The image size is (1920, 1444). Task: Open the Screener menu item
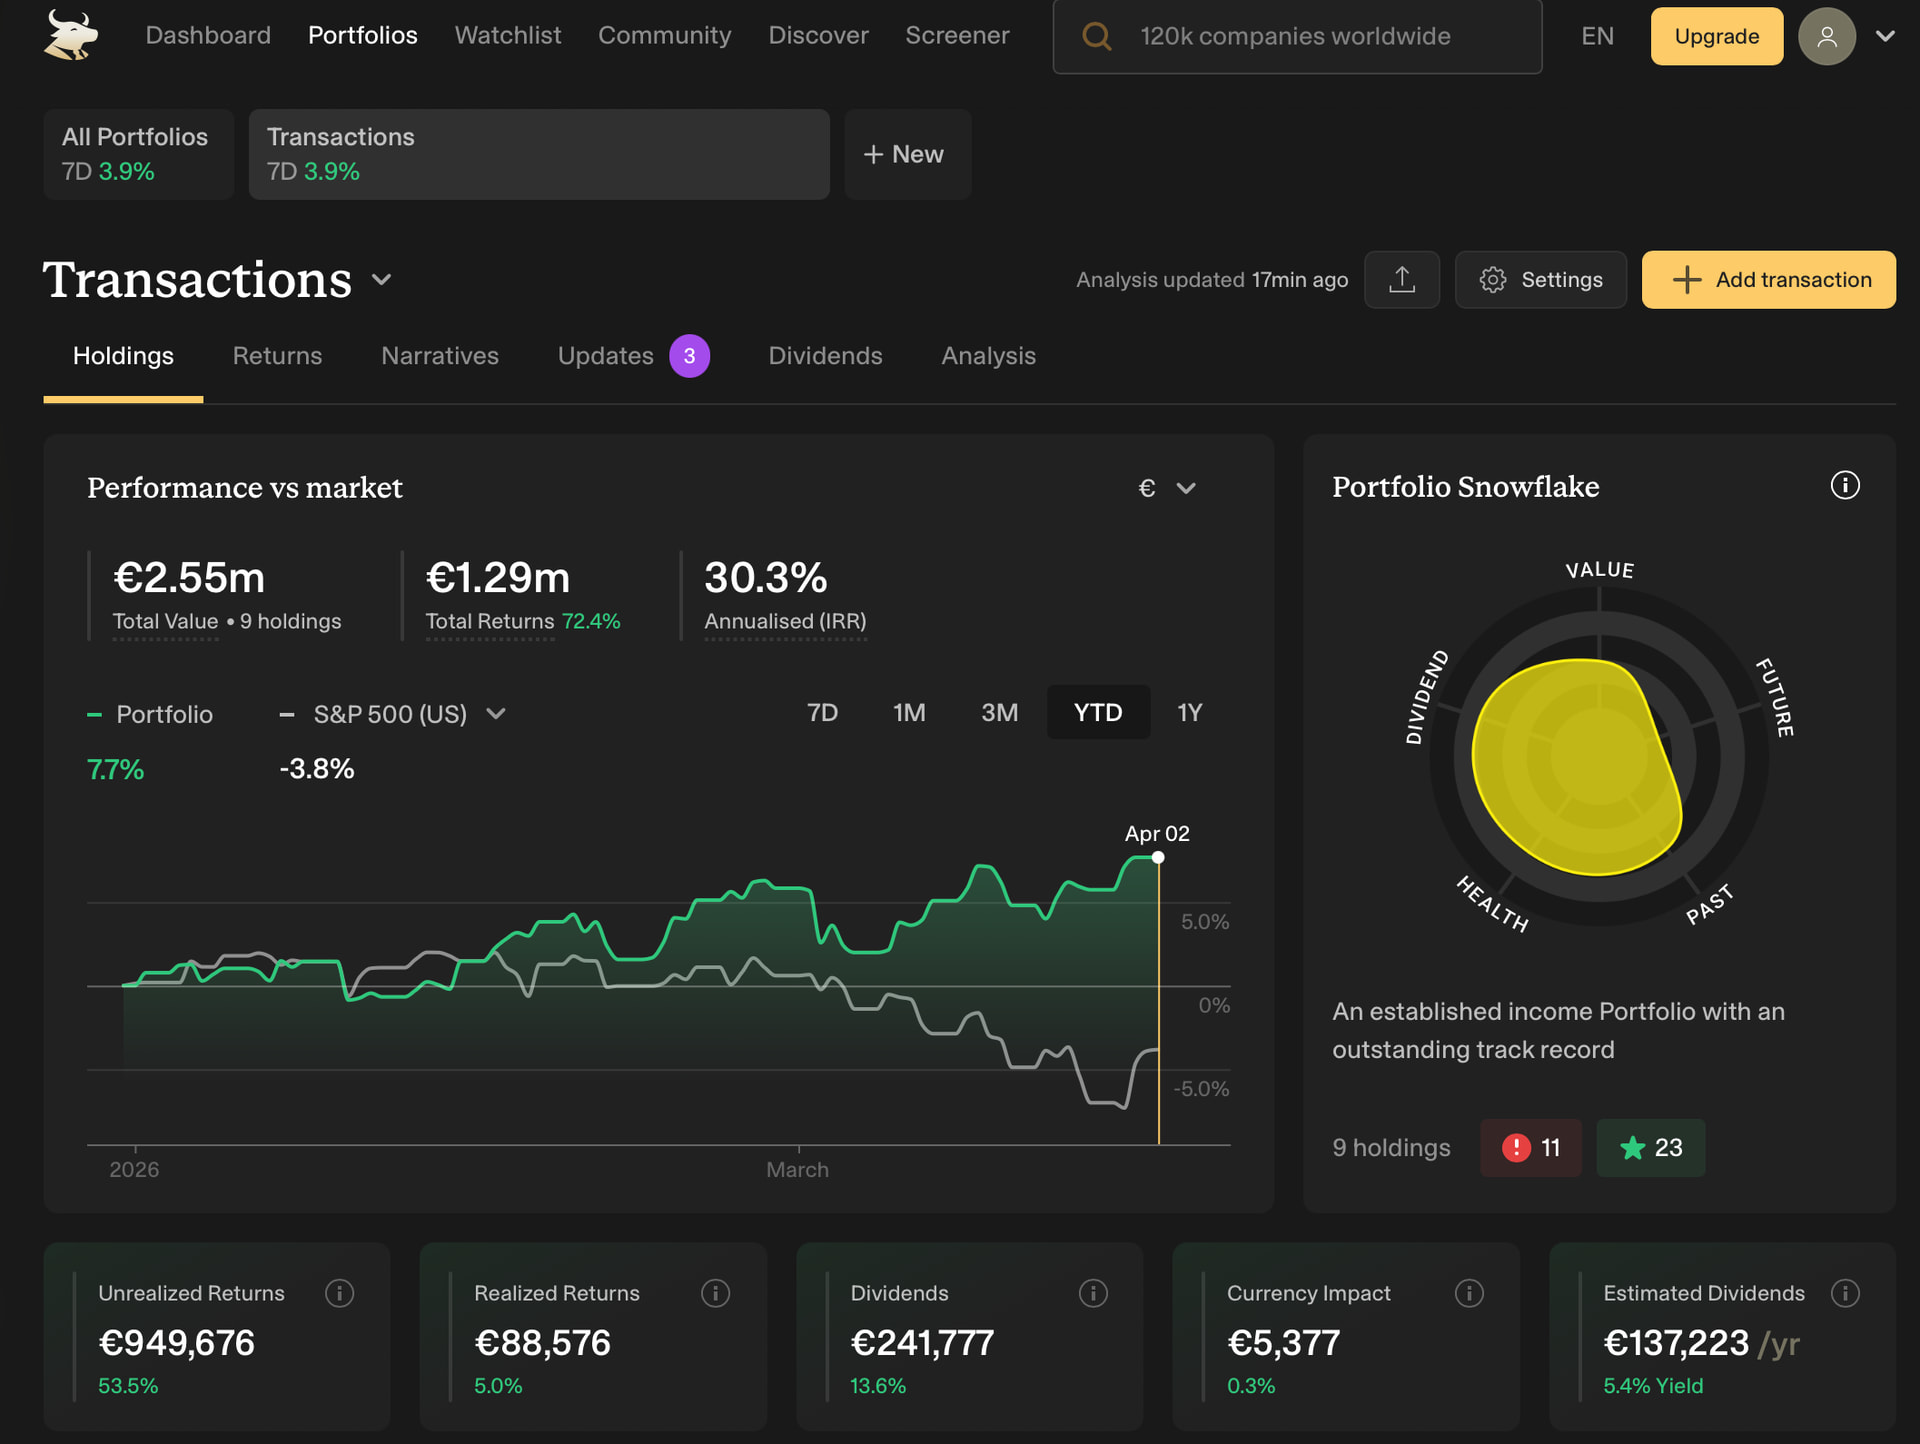coord(956,36)
